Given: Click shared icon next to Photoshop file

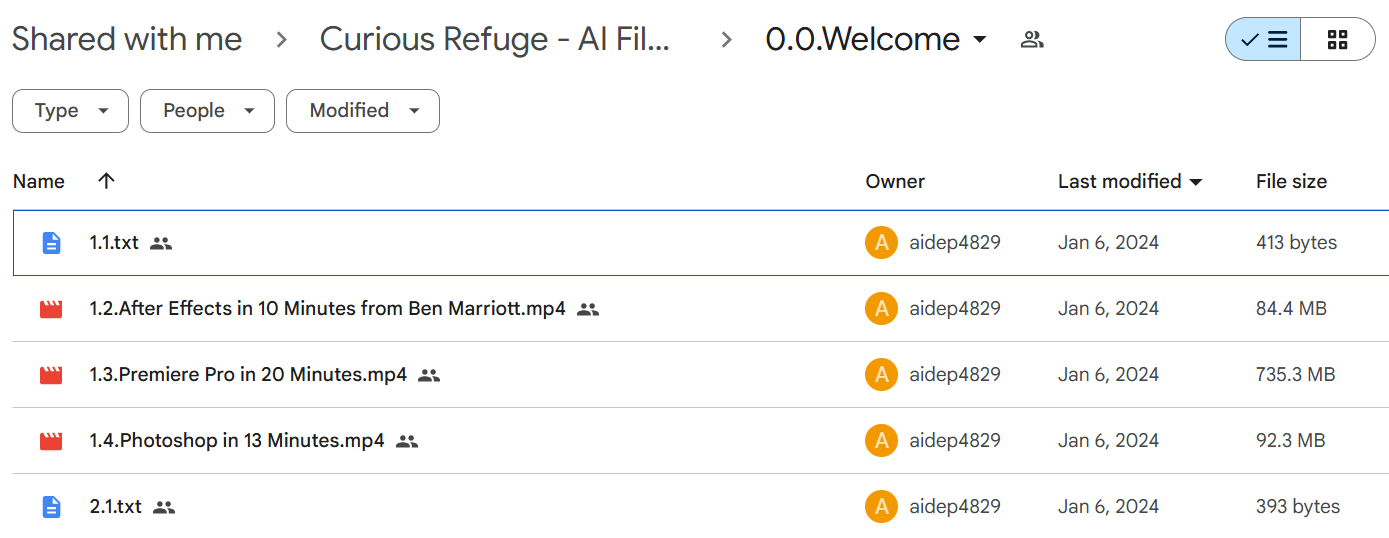Looking at the screenshot, I should pyautogui.click(x=407, y=441).
